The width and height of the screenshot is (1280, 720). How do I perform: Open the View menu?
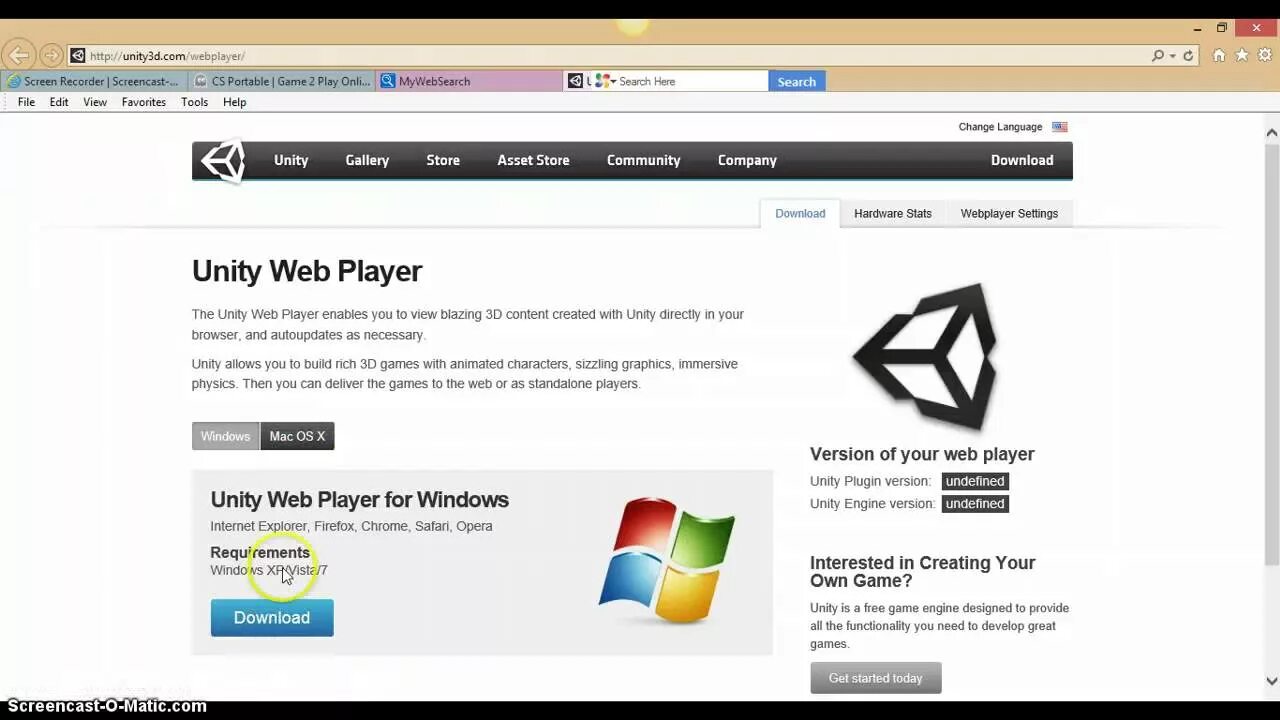pyautogui.click(x=95, y=102)
